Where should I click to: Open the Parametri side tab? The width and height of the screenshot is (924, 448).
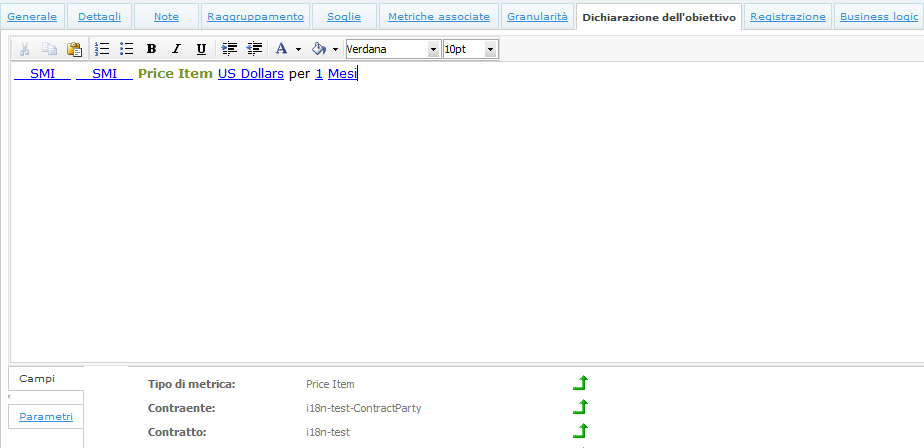[x=46, y=417]
